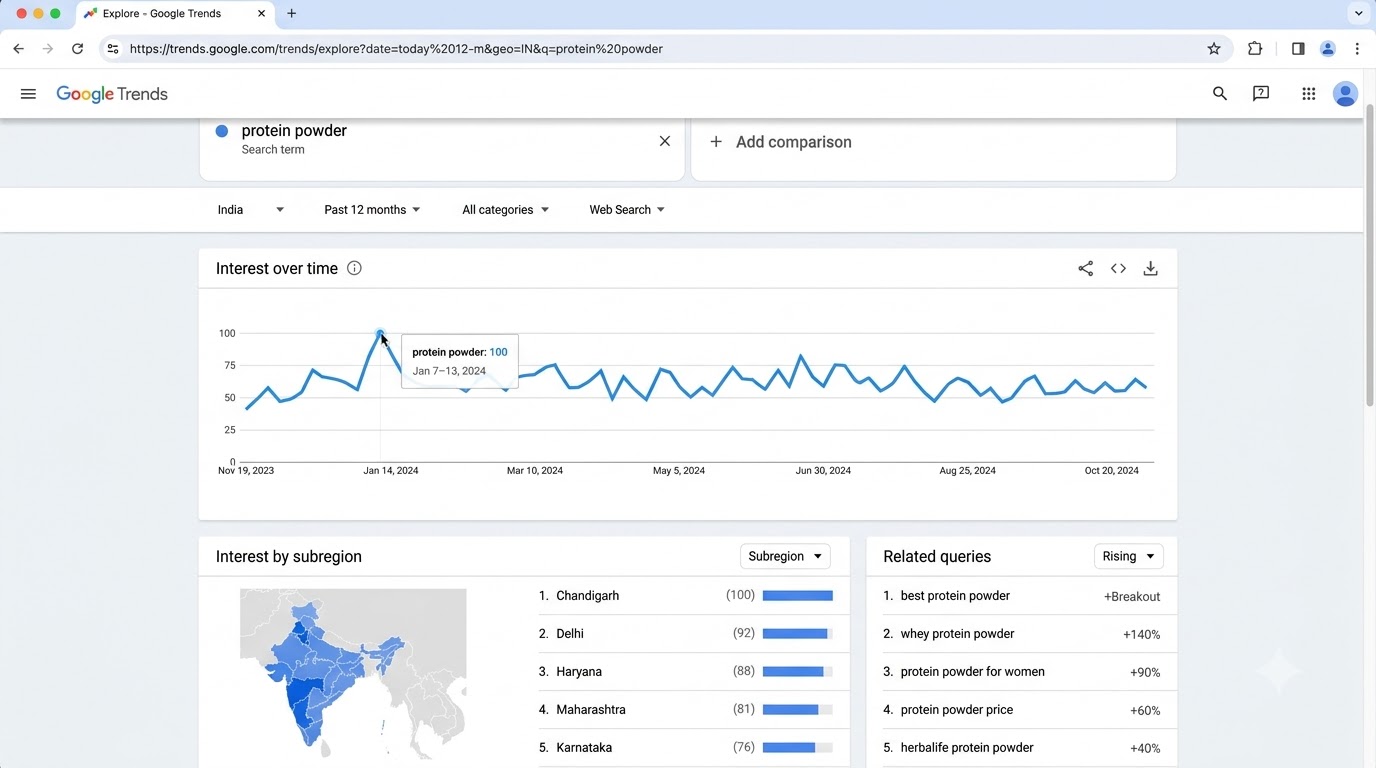Go back in the browser
Image resolution: width=1376 pixels, height=768 pixels.
coord(18,48)
